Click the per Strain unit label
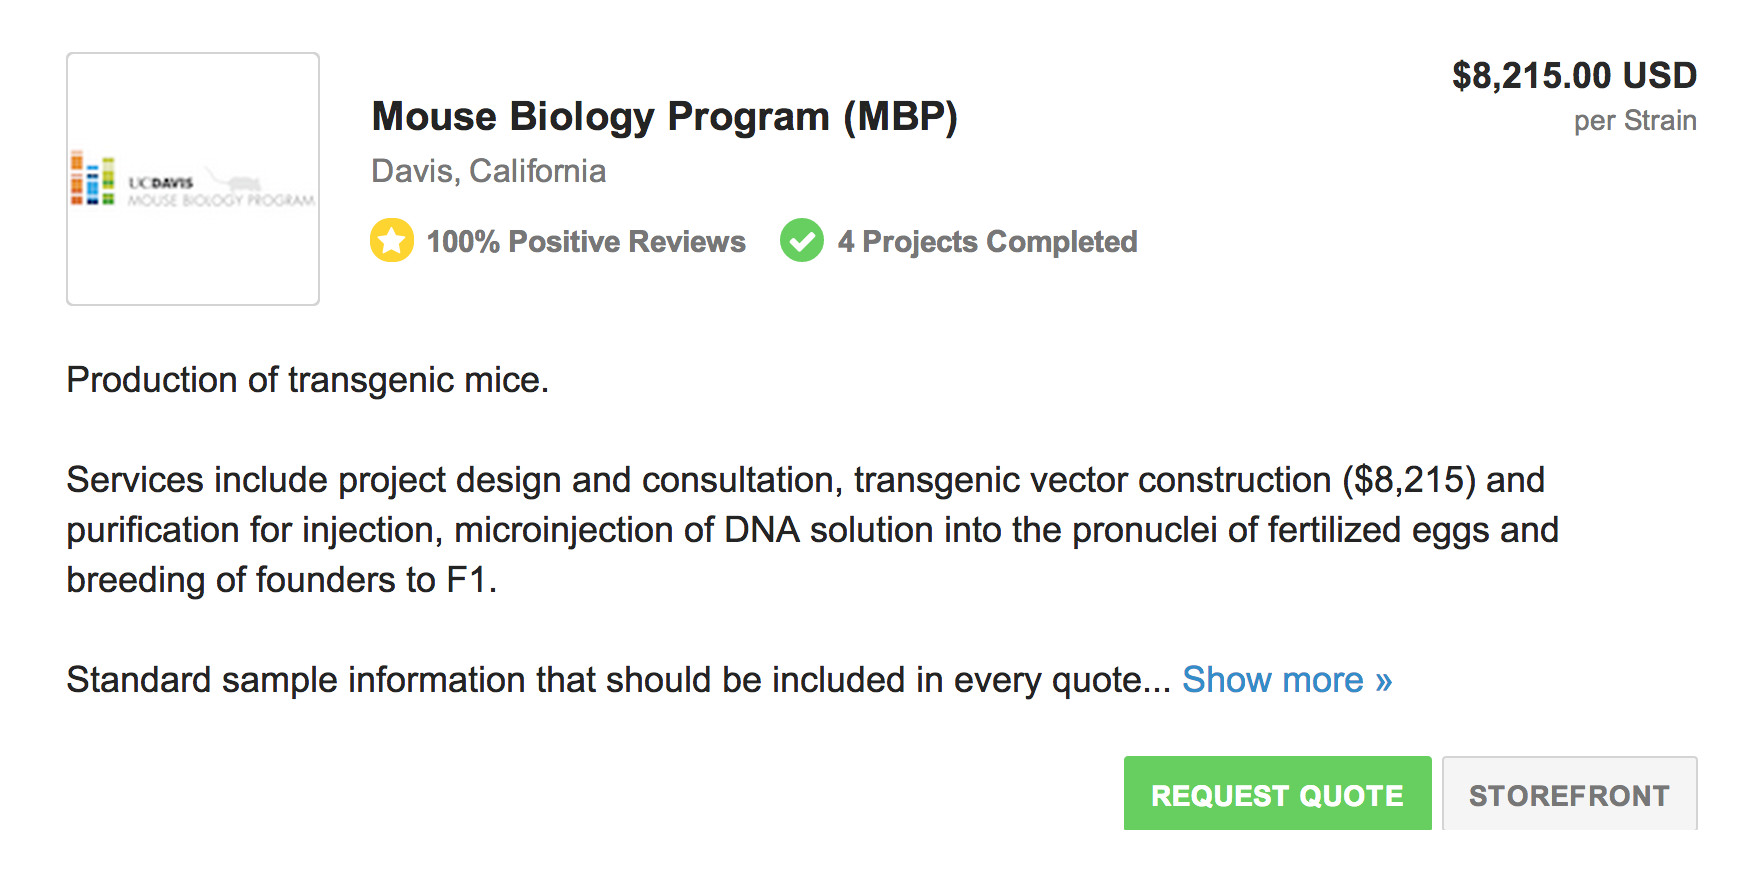This screenshot has height=882, width=1760. point(1635,121)
